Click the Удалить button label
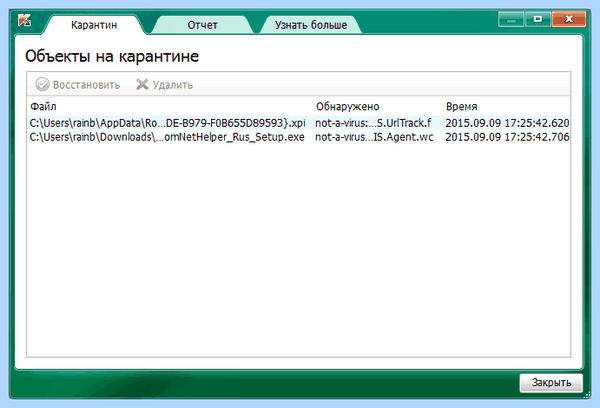600x408 pixels. pyautogui.click(x=173, y=85)
